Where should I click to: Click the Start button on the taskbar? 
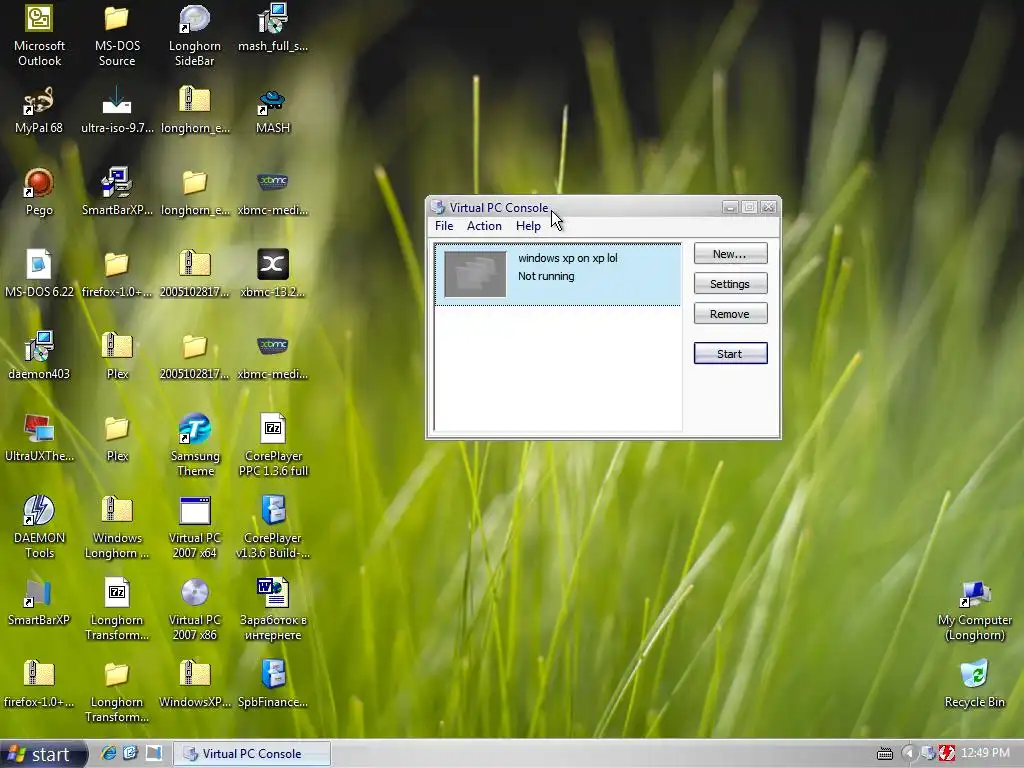pos(43,754)
